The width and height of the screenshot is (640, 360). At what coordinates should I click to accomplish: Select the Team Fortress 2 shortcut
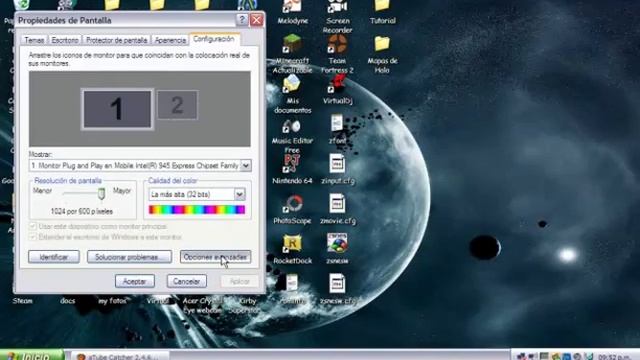(337, 54)
